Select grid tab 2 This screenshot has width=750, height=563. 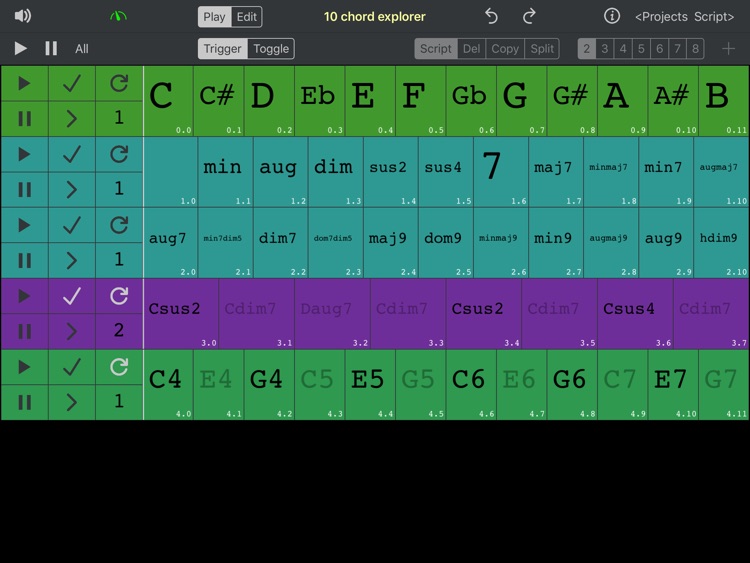pyautogui.click(x=586, y=48)
